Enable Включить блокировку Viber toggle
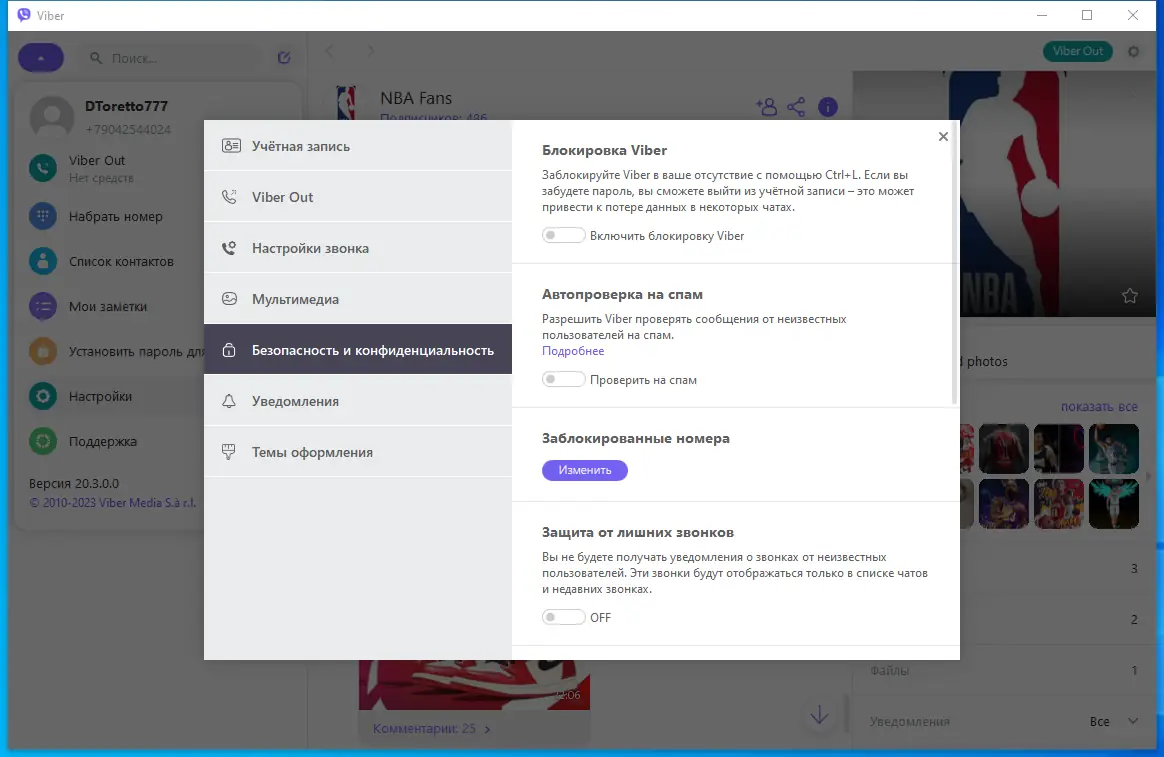1164x757 pixels. click(x=563, y=234)
